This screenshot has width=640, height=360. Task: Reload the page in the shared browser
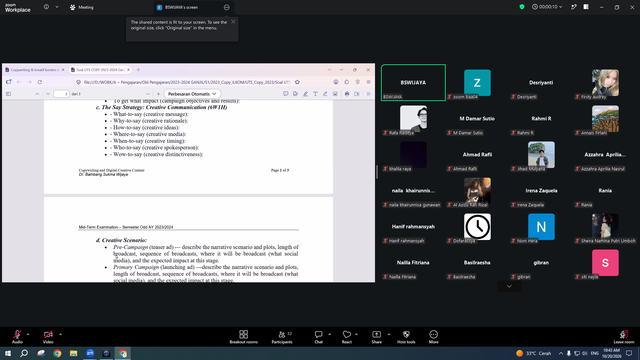[40, 82]
